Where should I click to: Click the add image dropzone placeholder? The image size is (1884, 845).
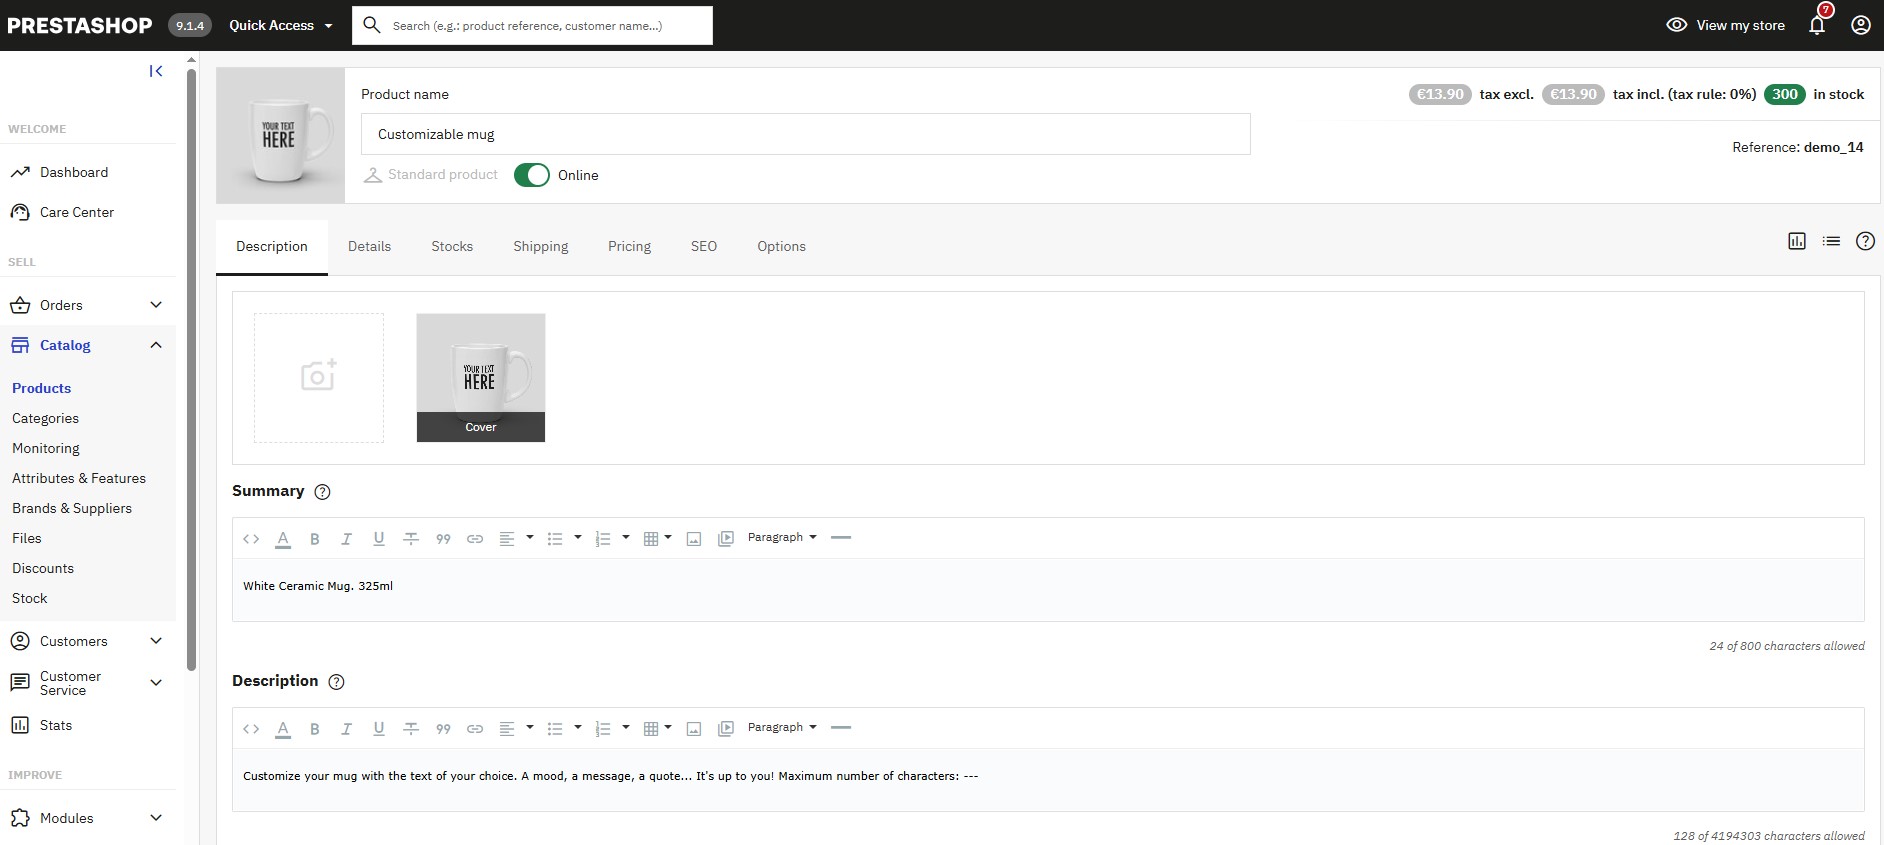319,378
